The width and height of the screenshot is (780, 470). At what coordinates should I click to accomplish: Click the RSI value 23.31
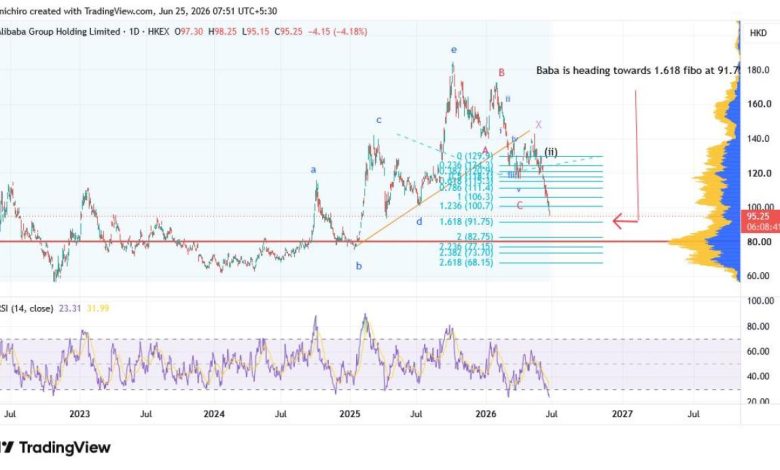70,308
